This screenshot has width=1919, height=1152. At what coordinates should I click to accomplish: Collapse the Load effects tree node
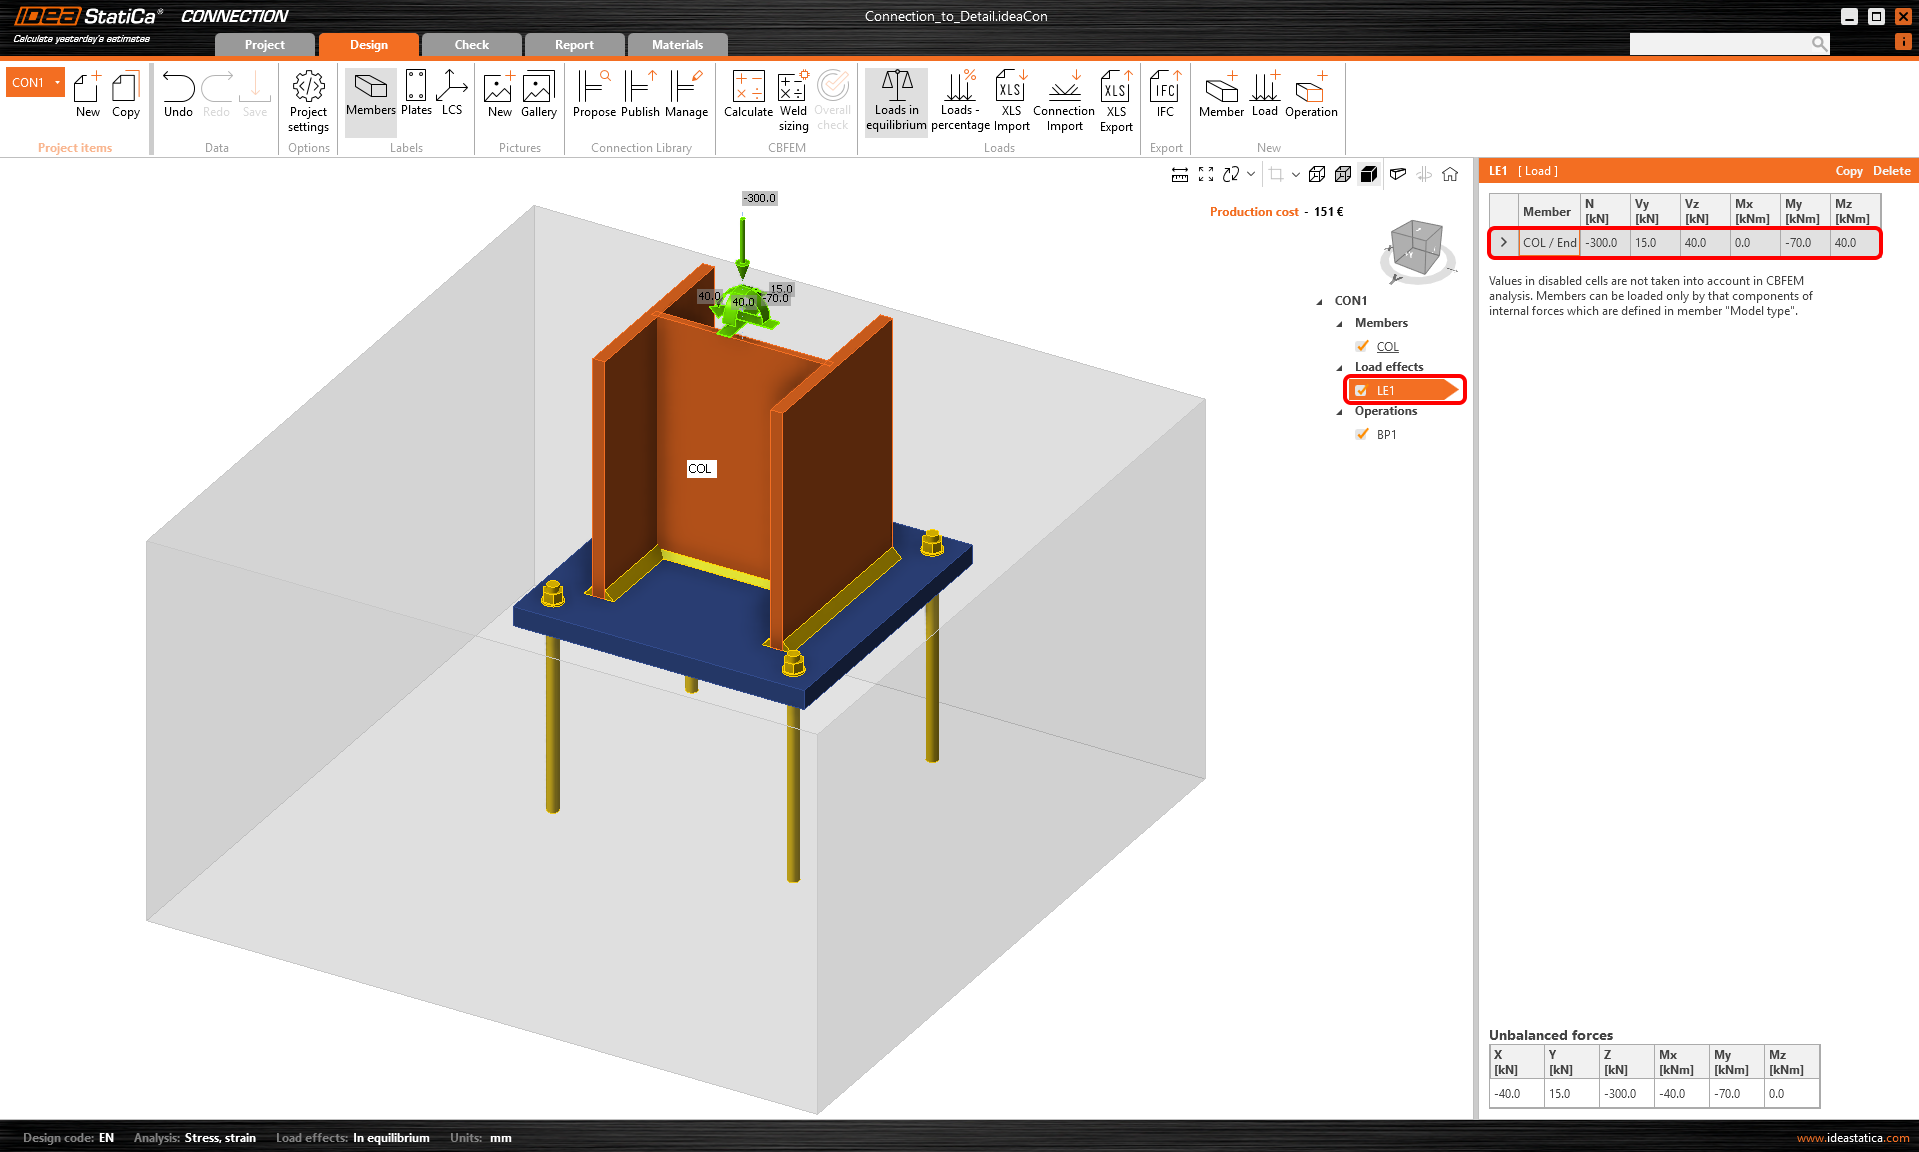[x=1340, y=368]
